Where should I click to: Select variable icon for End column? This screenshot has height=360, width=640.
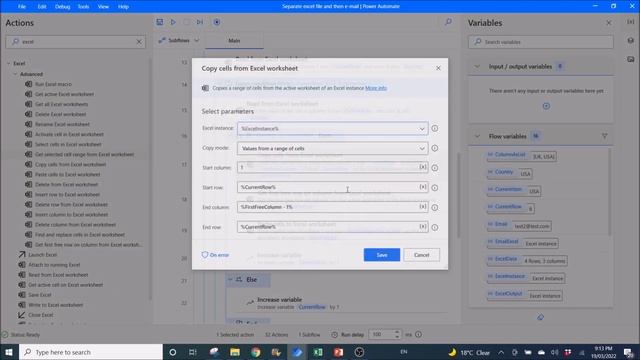click(423, 207)
